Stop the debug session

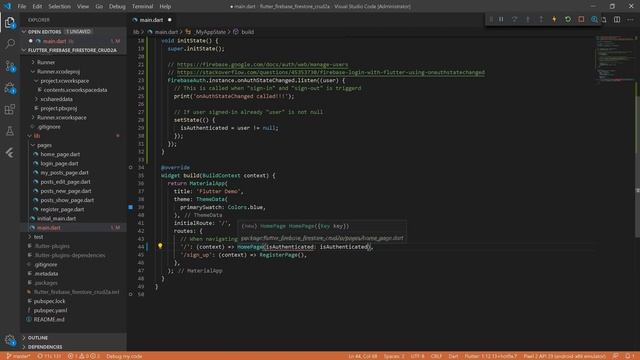point(581,19)
